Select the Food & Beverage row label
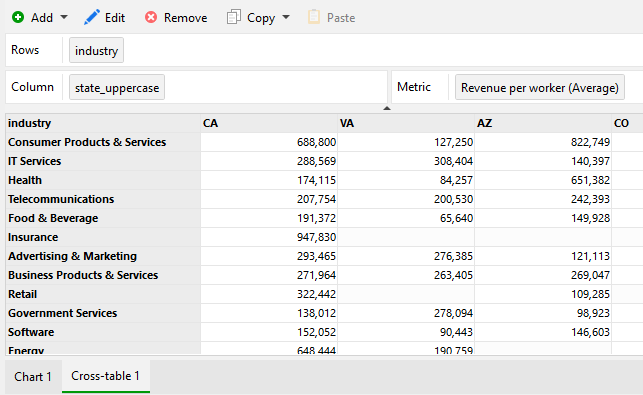This screenshot has height=395, width=643. (x=103, y=218)
